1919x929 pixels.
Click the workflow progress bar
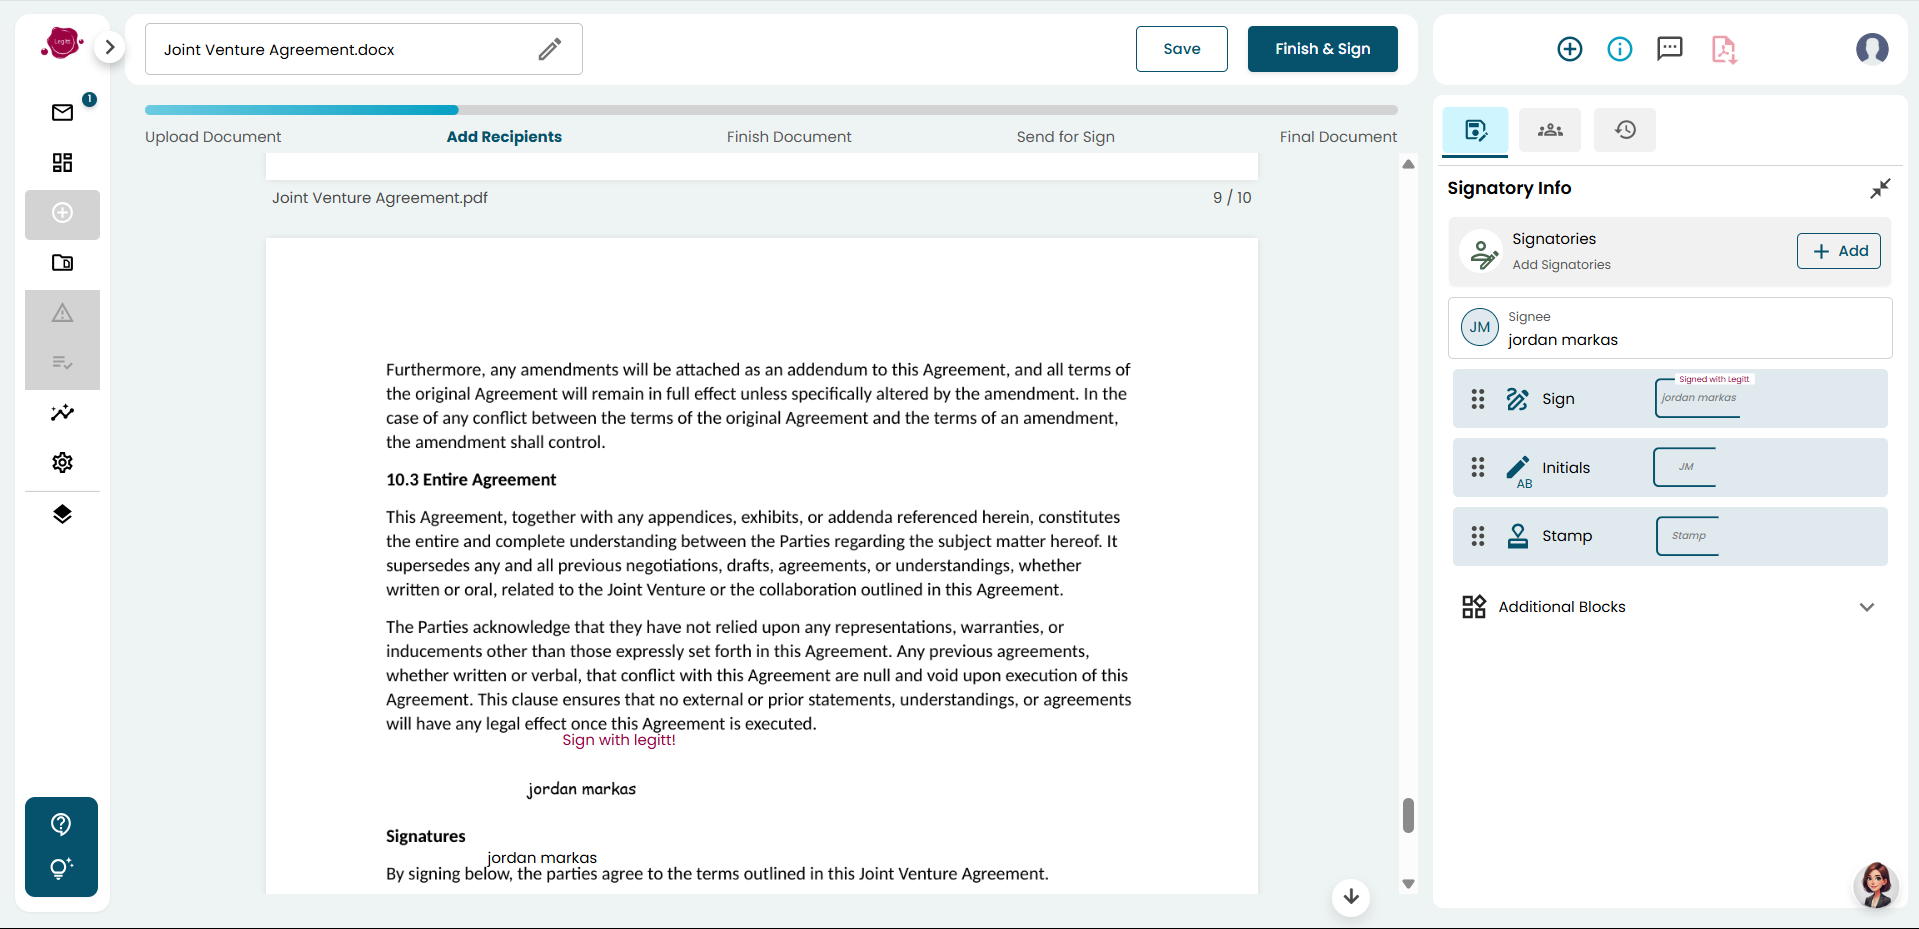(x=771, y=110)
